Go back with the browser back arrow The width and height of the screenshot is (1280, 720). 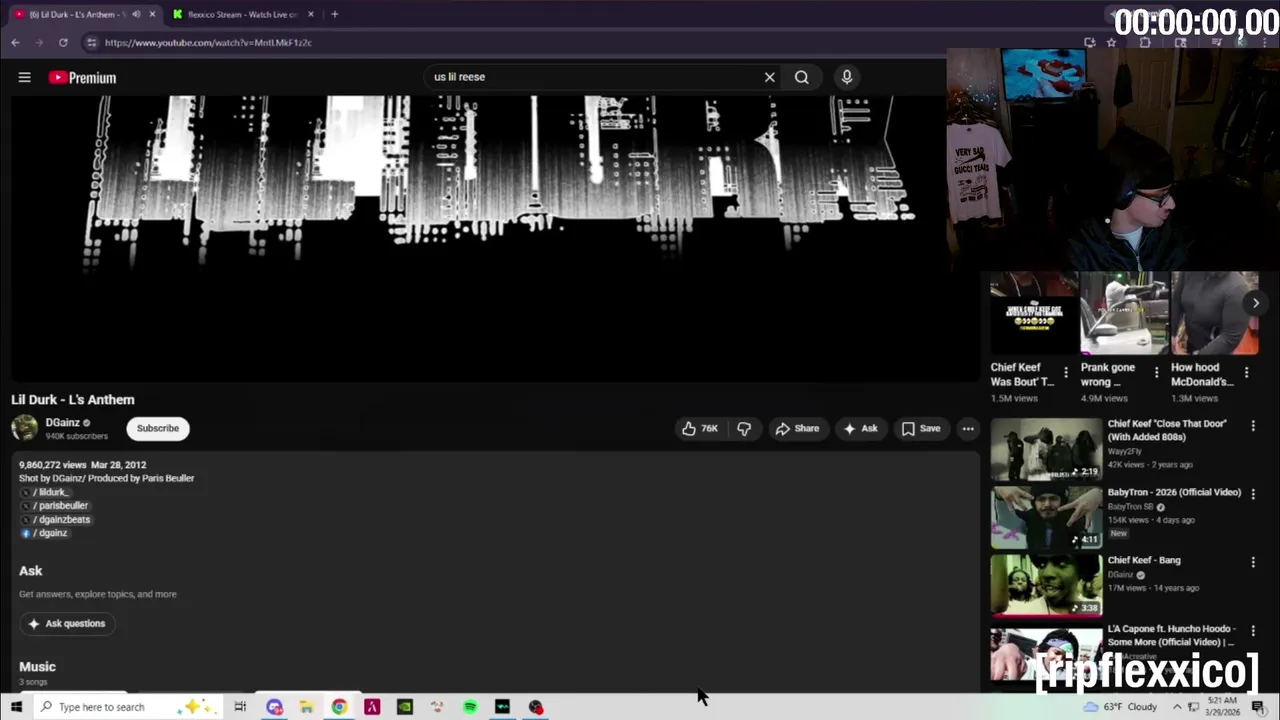[x=15, y=43]
